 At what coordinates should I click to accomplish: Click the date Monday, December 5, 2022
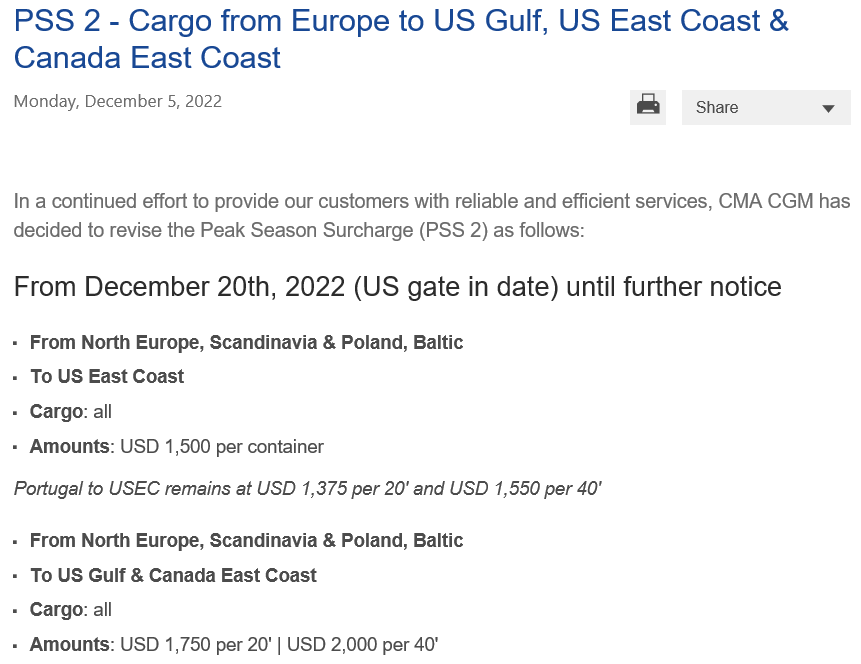pos(118,102)
